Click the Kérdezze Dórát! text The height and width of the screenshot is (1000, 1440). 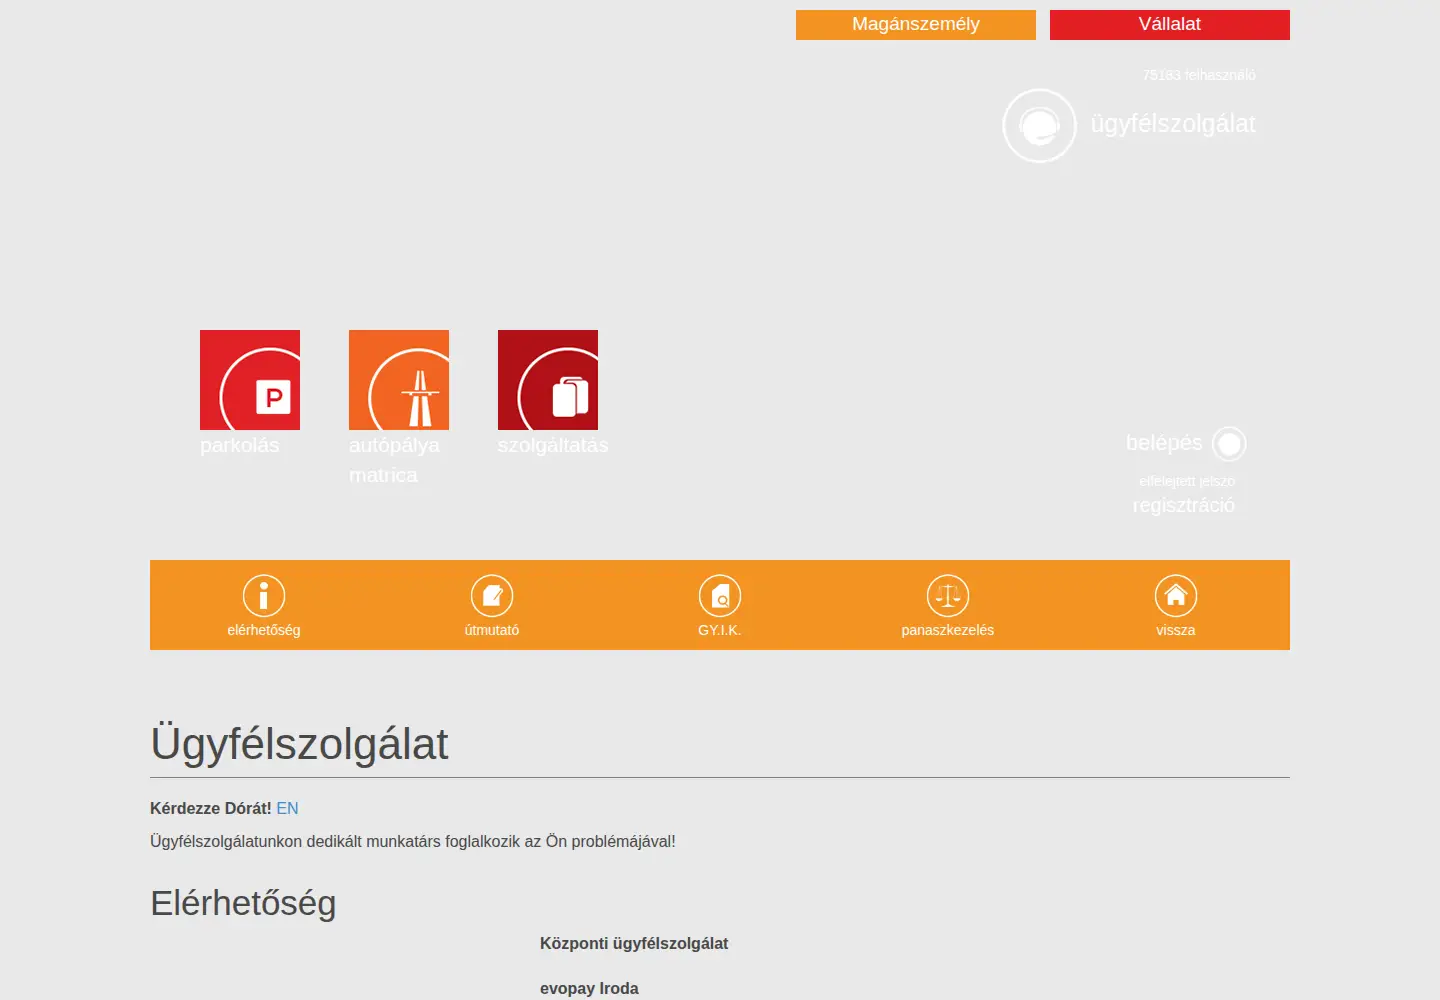point(211,808)
